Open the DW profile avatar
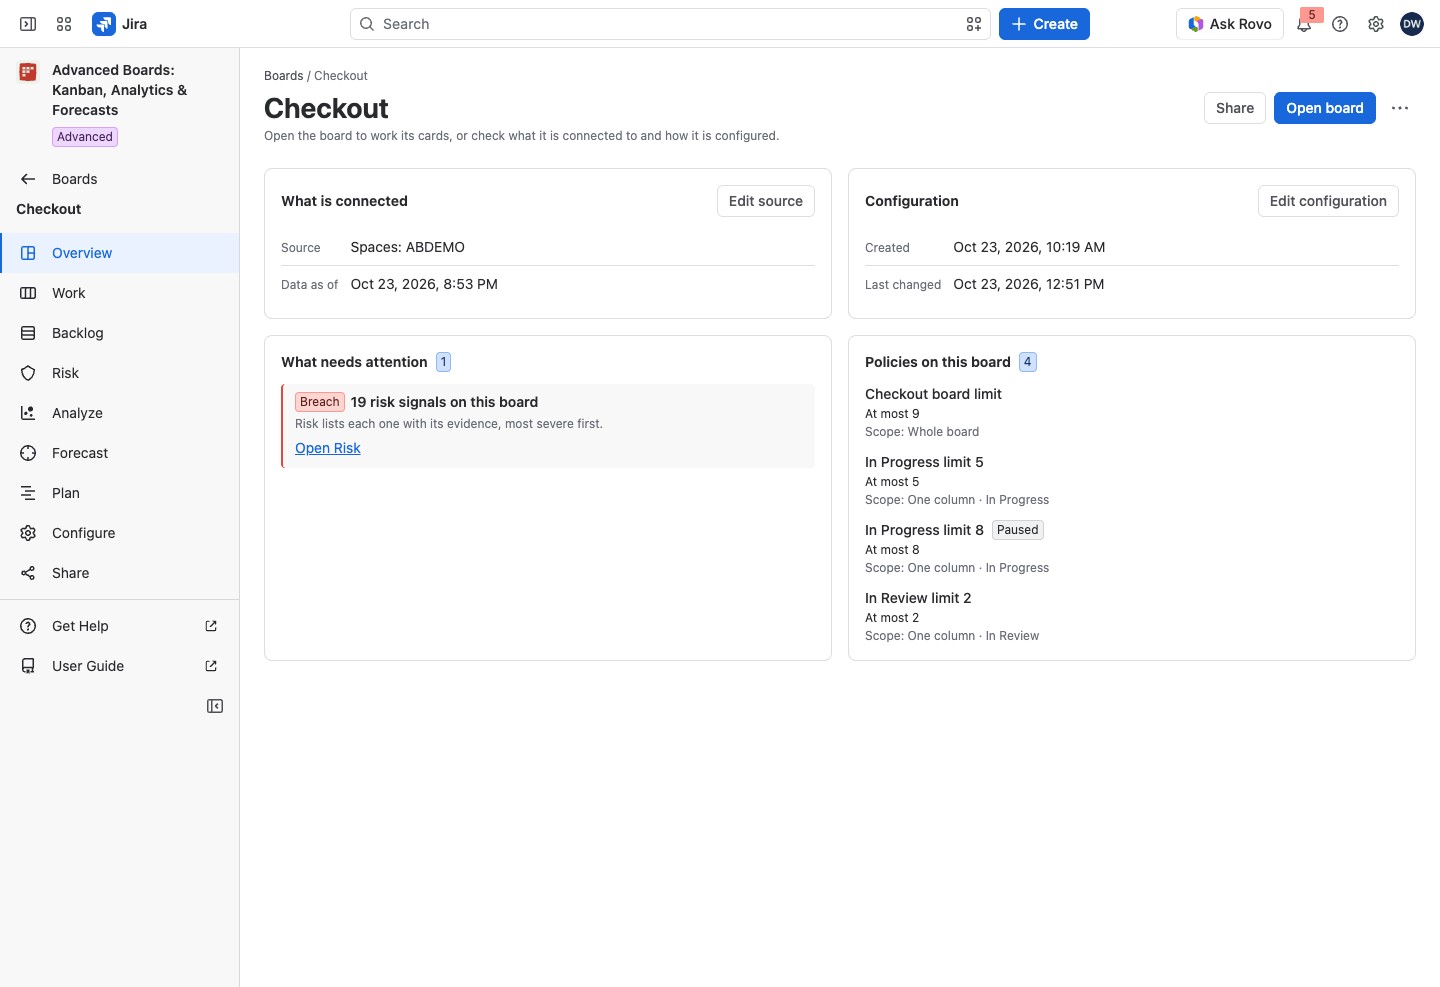 pos(1412,24)
